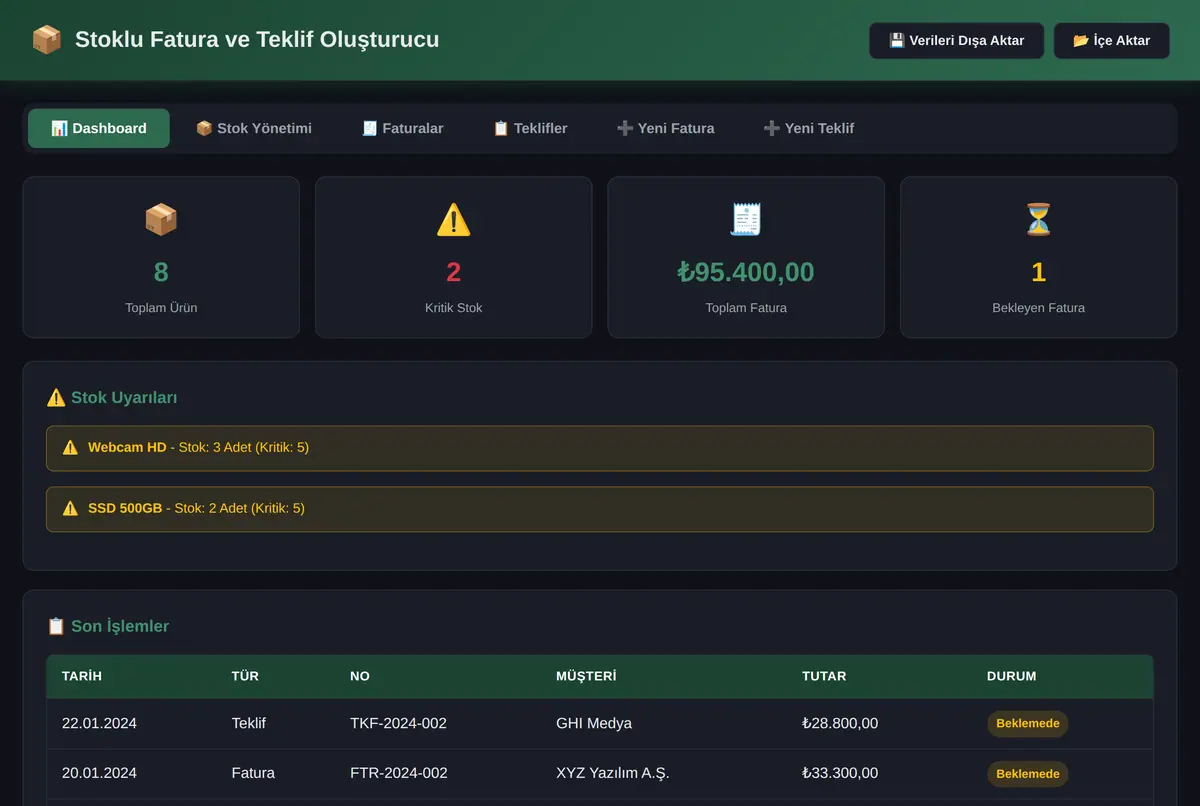This screenshot has height=806, width=1200.
Task: Select the Yeni Fatura tab
Action: [666, 128]
